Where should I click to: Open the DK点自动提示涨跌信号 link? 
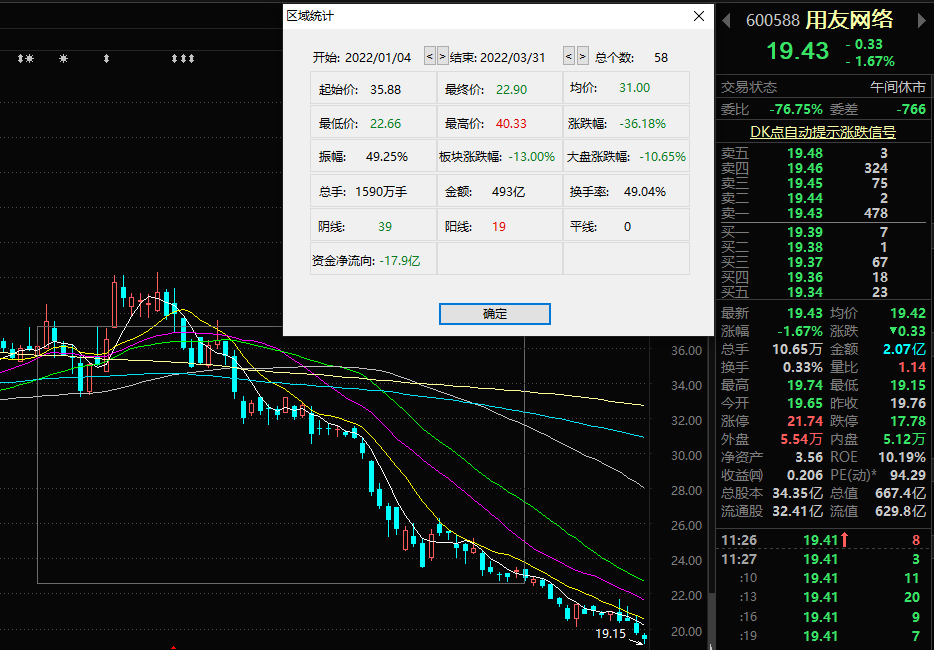tap(823, 132)
